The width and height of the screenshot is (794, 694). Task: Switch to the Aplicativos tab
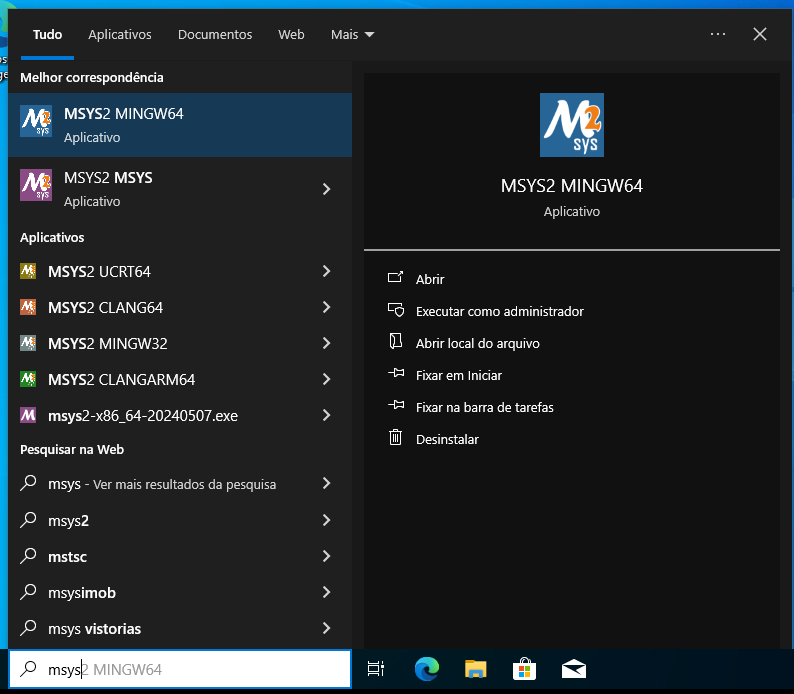pyautogui.click(x=120, y=34)
